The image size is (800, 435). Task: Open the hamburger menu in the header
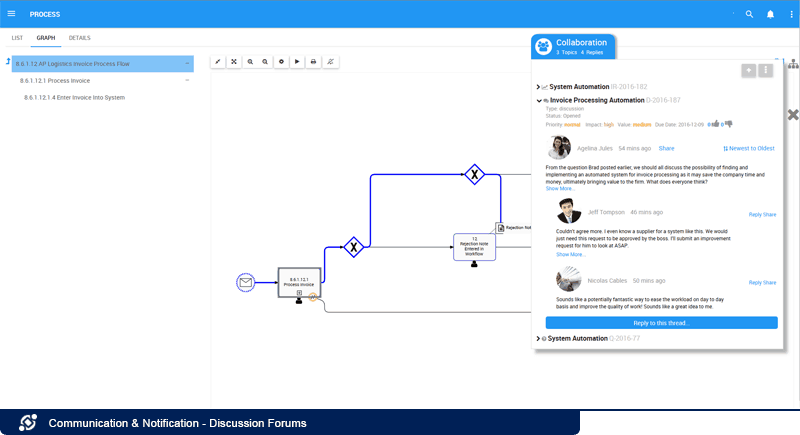point(12,14)
